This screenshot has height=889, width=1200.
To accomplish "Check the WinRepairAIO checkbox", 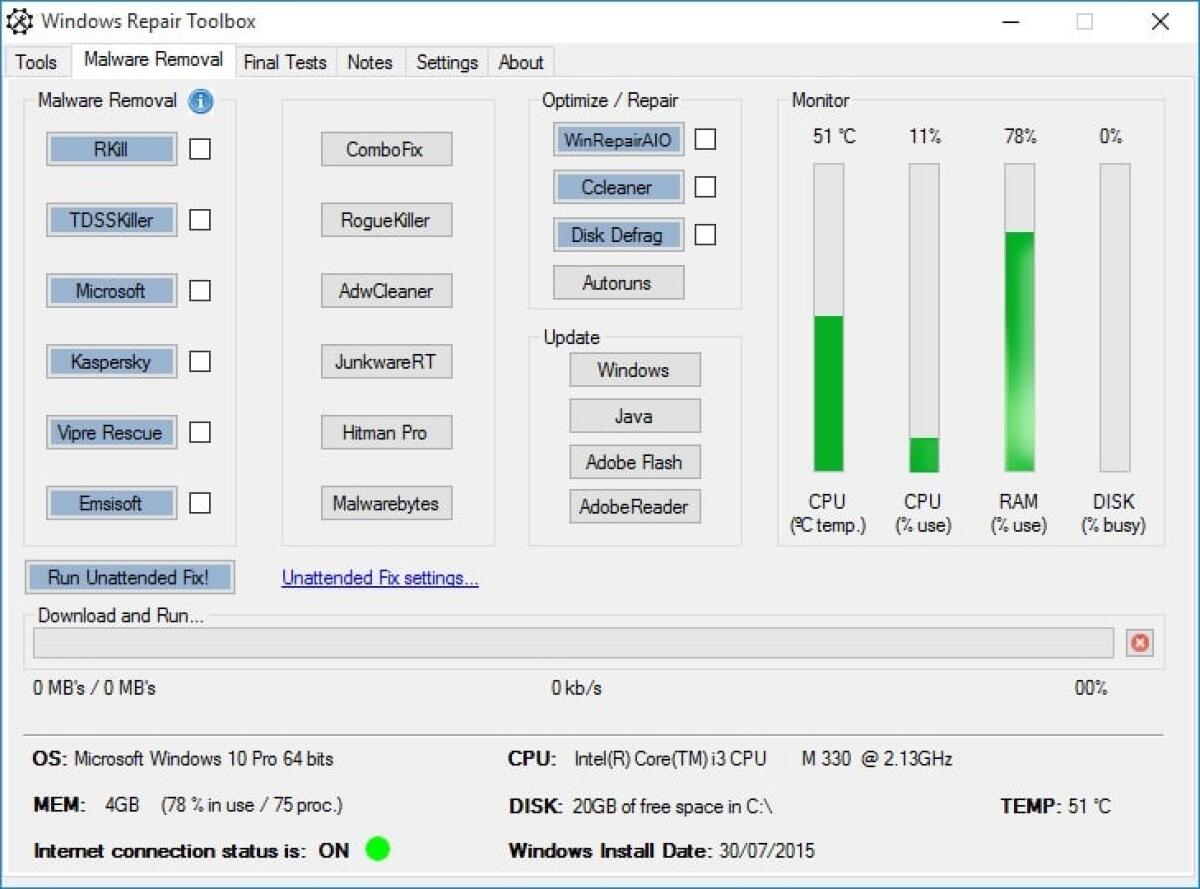I will 705,139.
